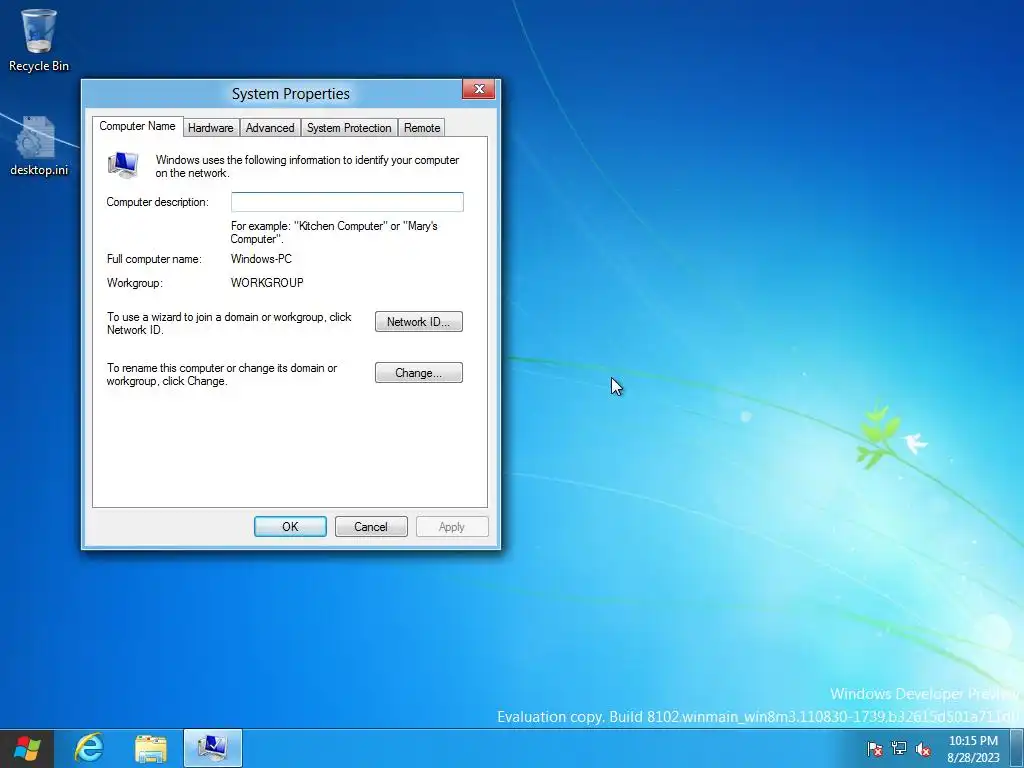The width and height of the screenshot is (1024, 768).
Task: Click the Windows-PC computer name text
Action: [x=261, y=259]
